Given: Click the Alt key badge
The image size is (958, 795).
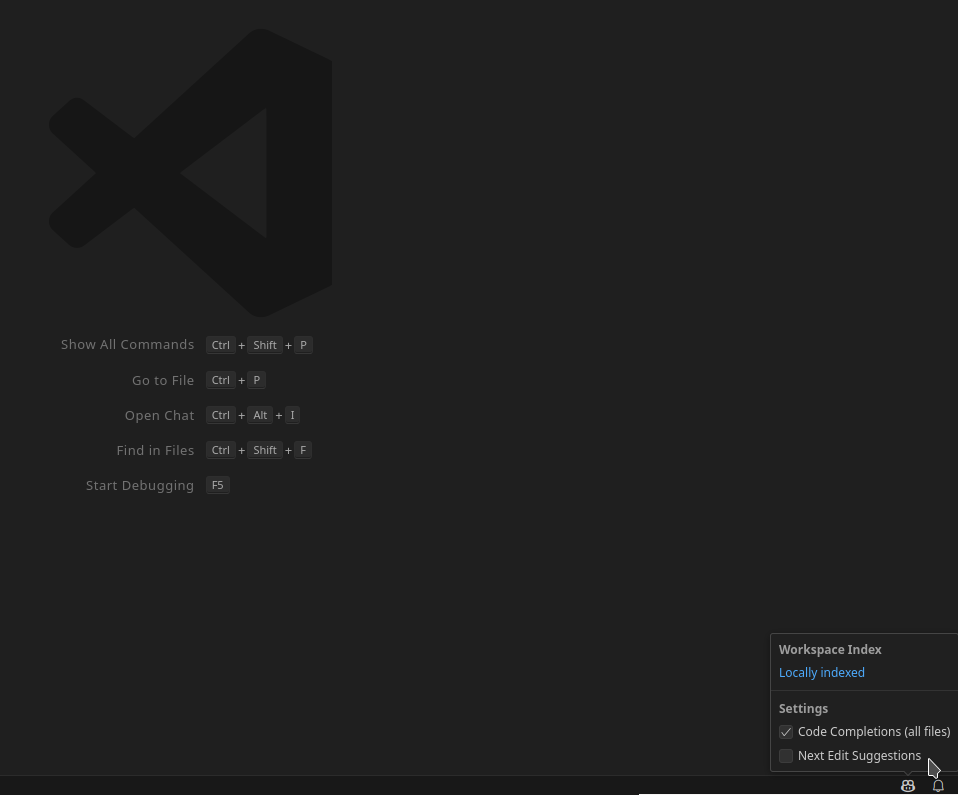Looking at the screenshot, I should (x=260, y=415).
